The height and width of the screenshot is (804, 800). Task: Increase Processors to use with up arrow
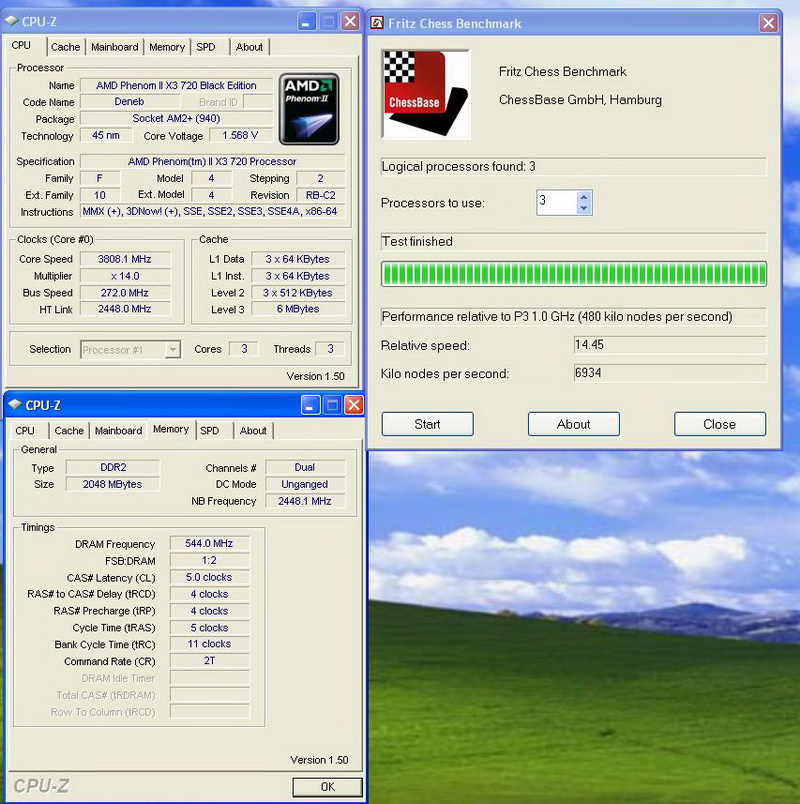tap(584, 197)
